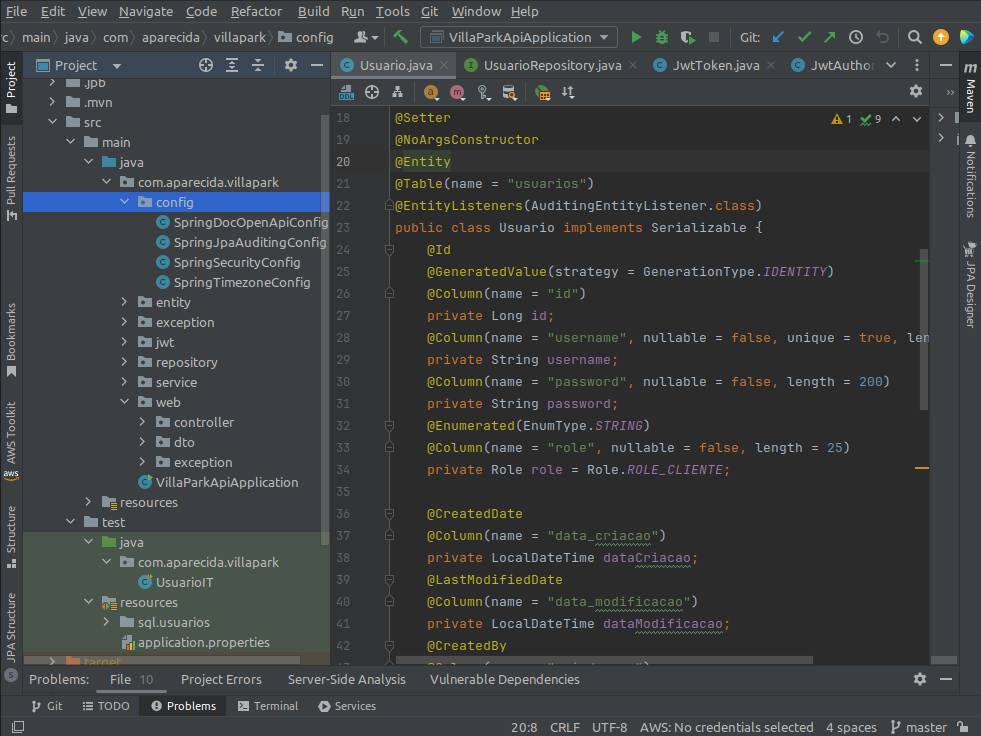Image resolution: width=981 pixels, height=736 pixels.
Task: Run VillaParkApiApplication with the green play button
Action: click(x=636, y=37)
